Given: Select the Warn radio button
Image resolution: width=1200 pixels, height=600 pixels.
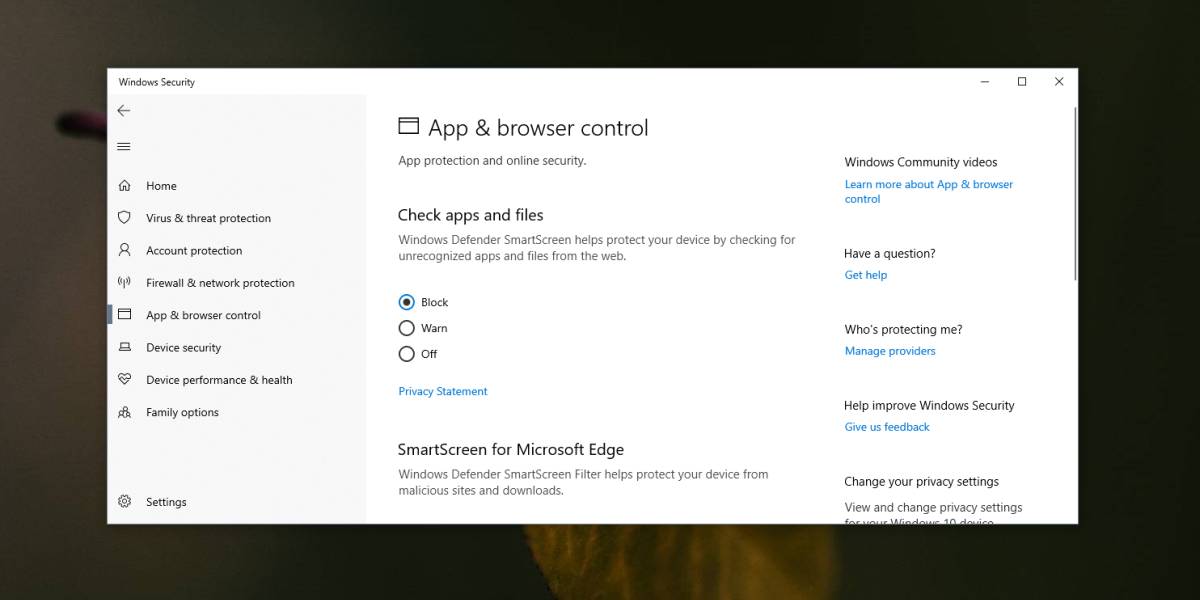Looking at the screenshot, I should click(x=406, y=328).
